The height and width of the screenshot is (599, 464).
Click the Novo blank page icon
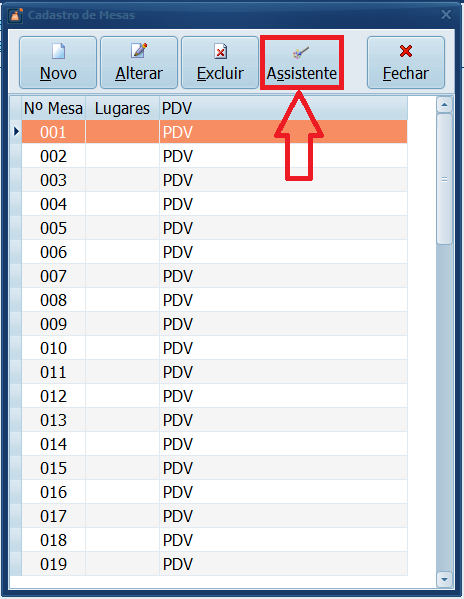58,51
